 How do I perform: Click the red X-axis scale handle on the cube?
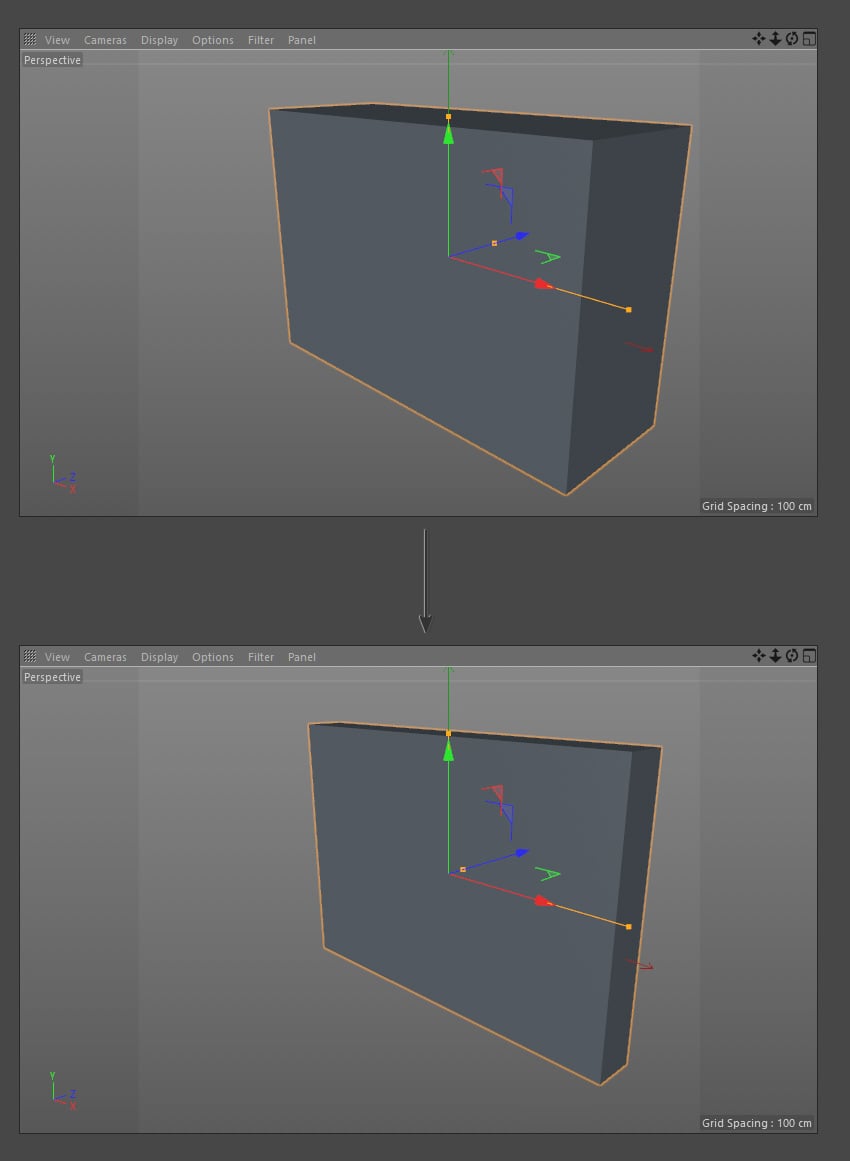tap(628, 310)
